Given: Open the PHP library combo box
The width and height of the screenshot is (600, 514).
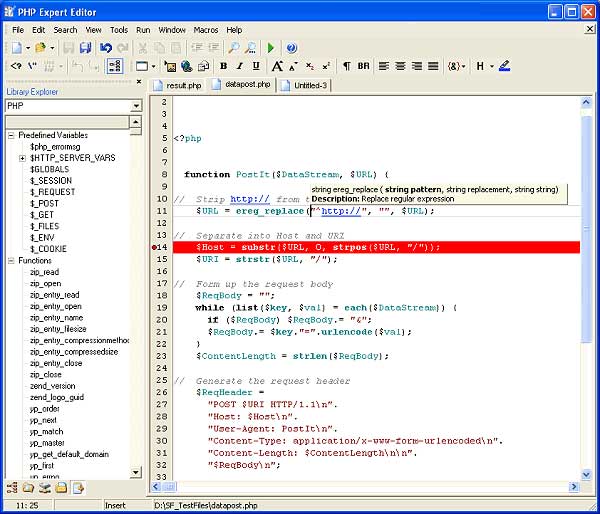Looking at the screenshot, I should (73, 106).
